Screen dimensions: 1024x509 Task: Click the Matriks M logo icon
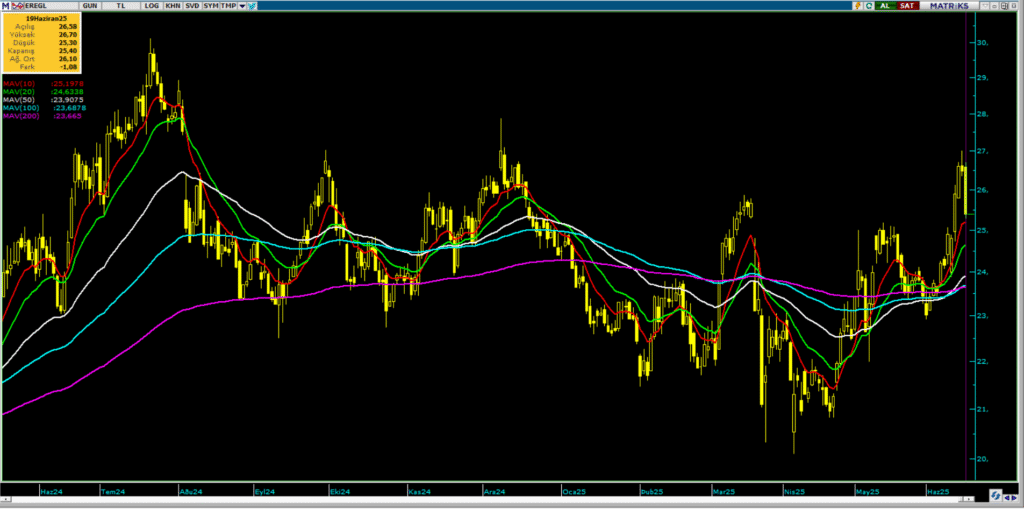pyautogui.click(x=5, y=6)
